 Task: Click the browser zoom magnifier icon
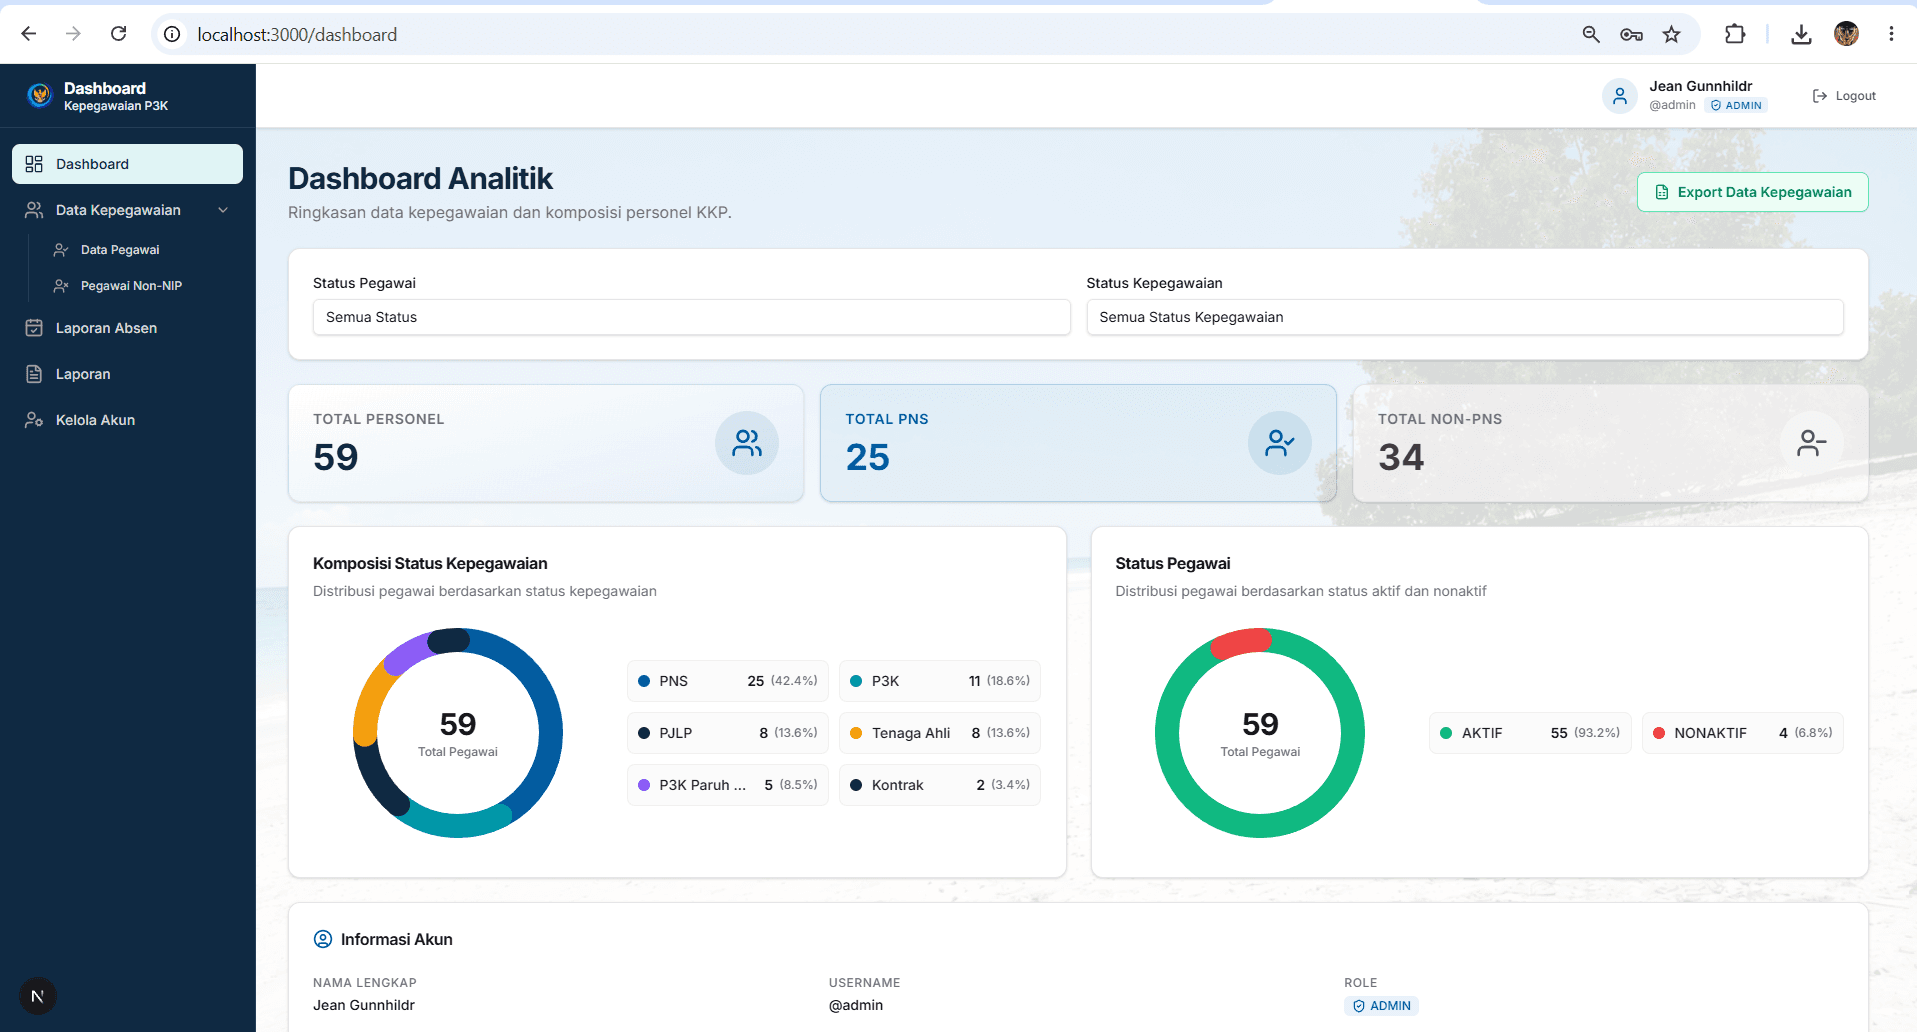coord(1591,34)
